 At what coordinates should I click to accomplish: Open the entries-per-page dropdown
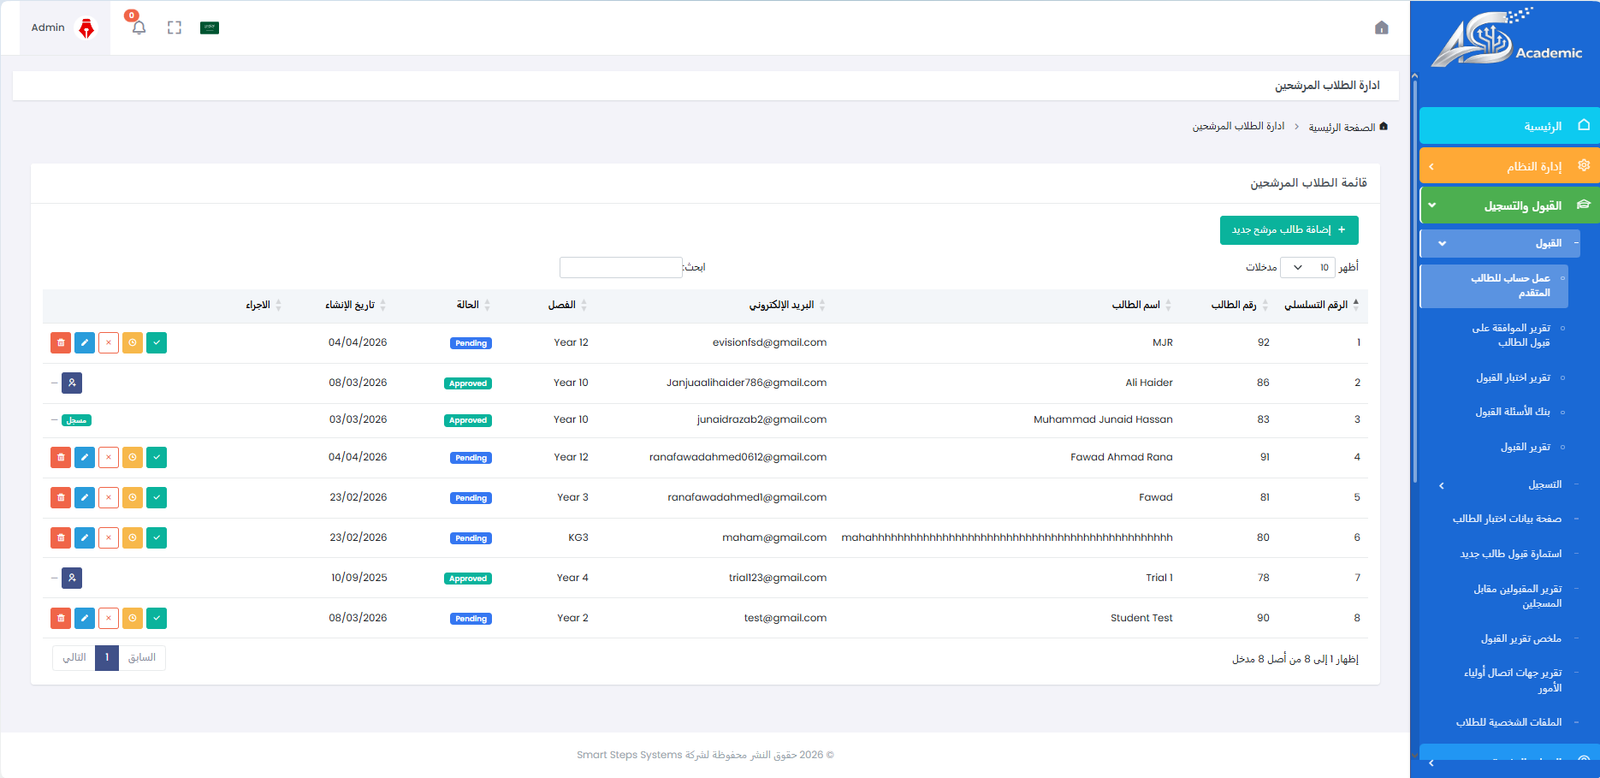(x=1307, y=267)
